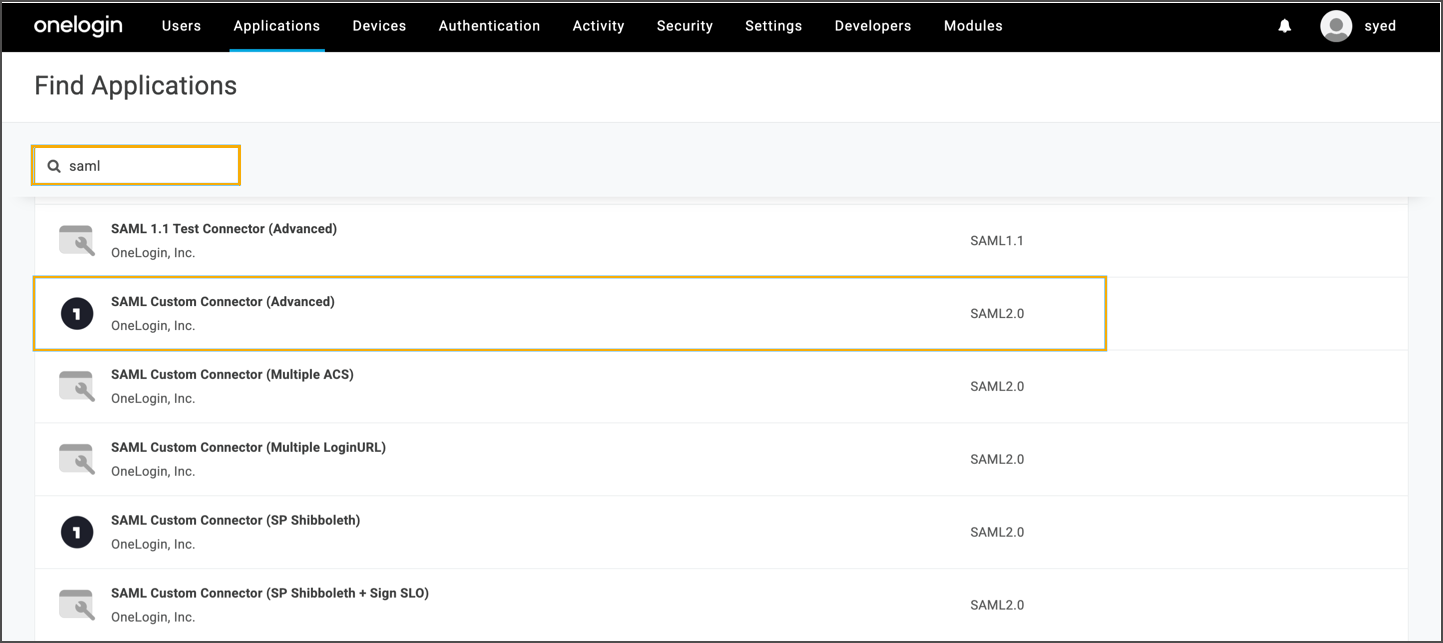Open the Users menu
Screen dimensions: 1443x643
pyautogui.click(x=181, y=26)
